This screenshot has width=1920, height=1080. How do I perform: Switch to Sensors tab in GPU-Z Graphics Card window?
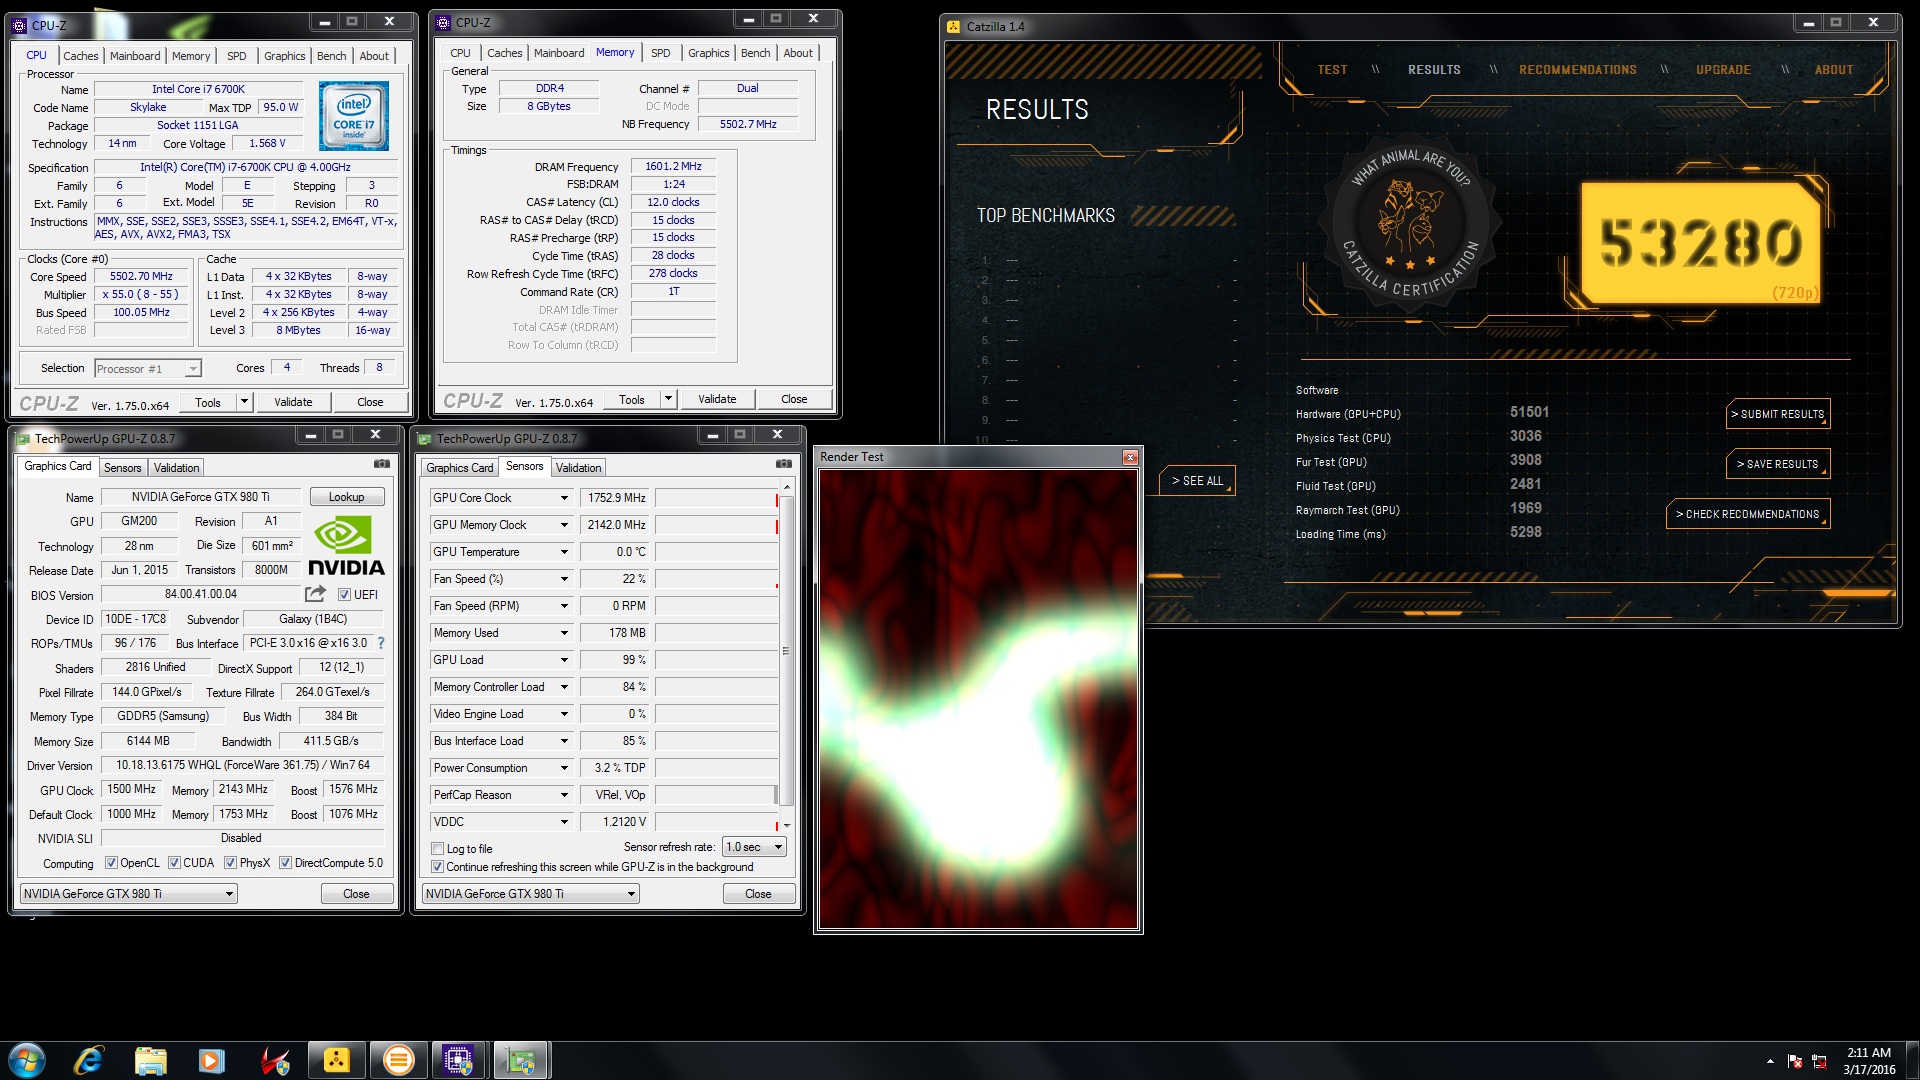coord(123,468)
